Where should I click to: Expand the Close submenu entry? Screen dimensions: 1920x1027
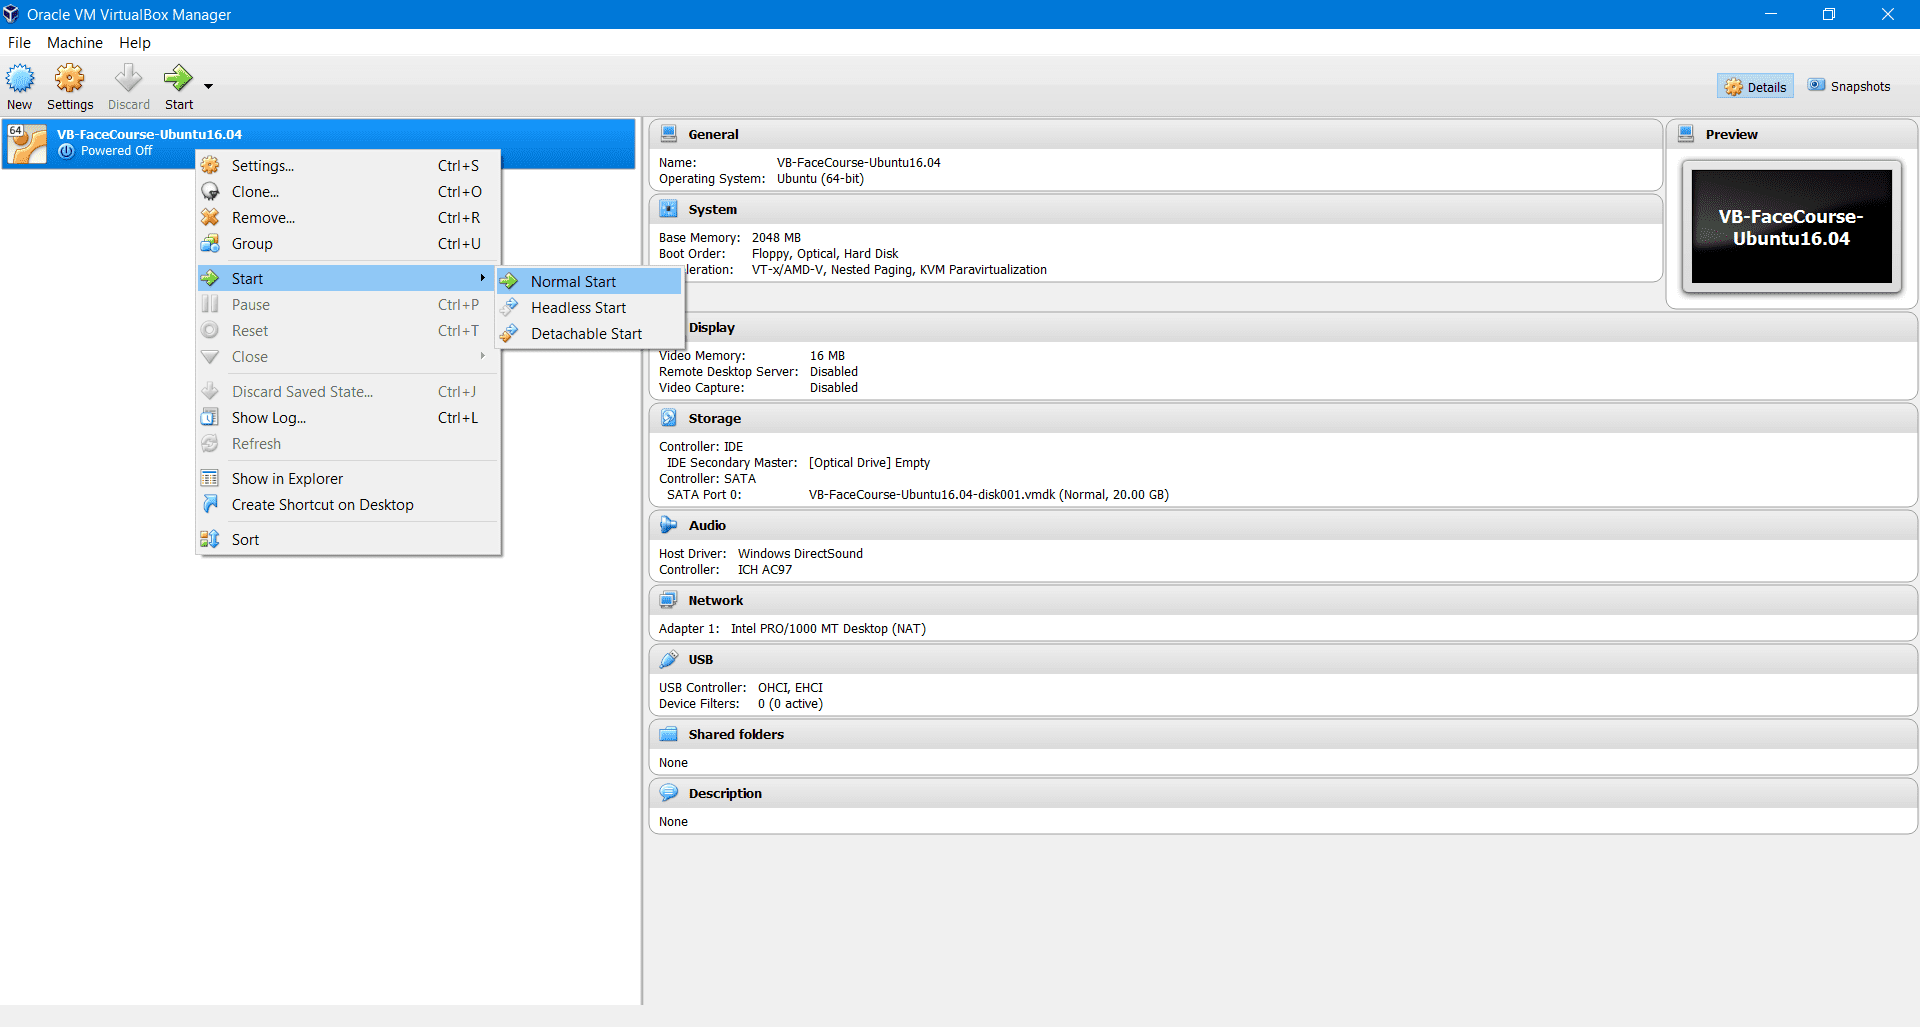pyautogui.click(x=348, y=357)
